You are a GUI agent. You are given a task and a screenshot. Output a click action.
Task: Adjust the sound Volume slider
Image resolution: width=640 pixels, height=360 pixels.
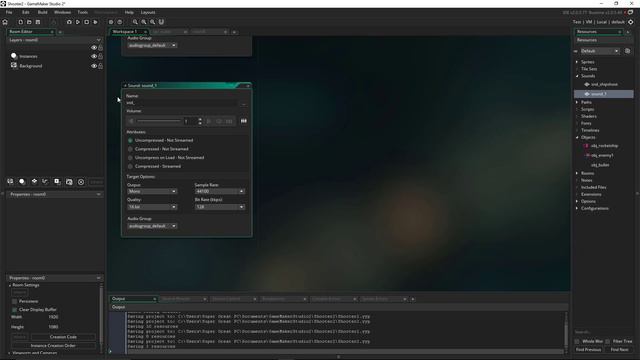pyautogui.click(x=158, y=121)
